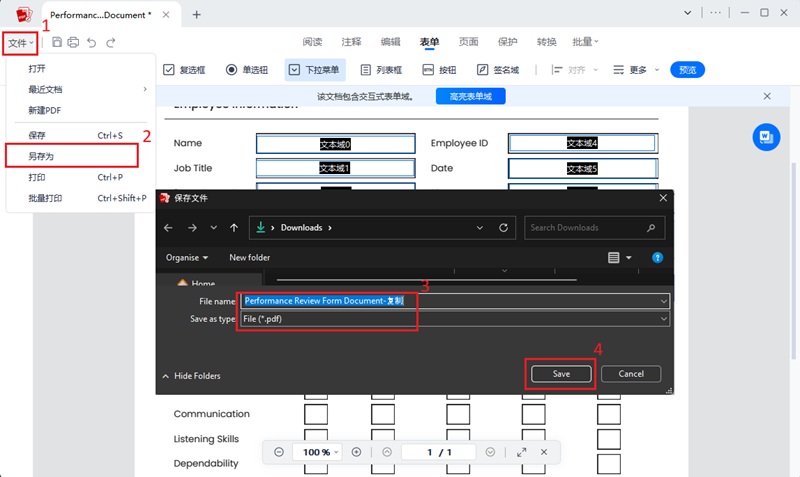
Task: Choose 批量打印 (Batch print) menu item
Action: [x=81, y=198]
